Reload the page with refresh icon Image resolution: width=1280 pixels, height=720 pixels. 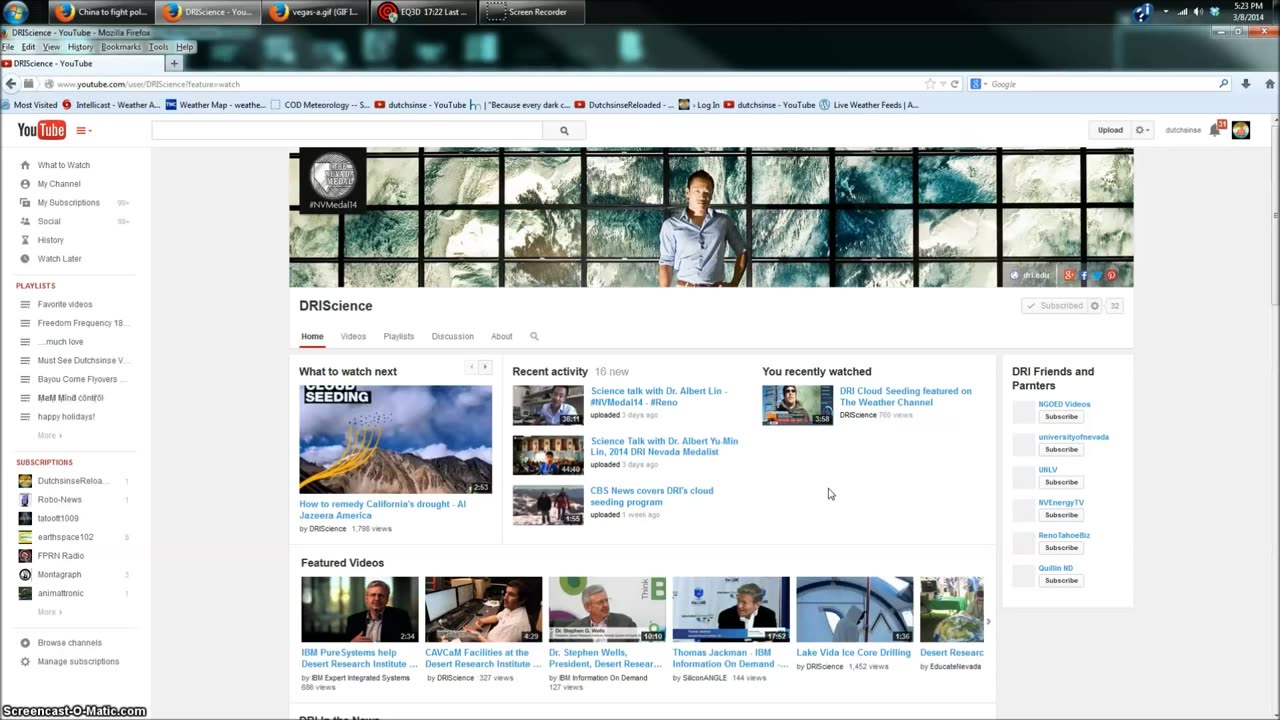coord(955,84)
